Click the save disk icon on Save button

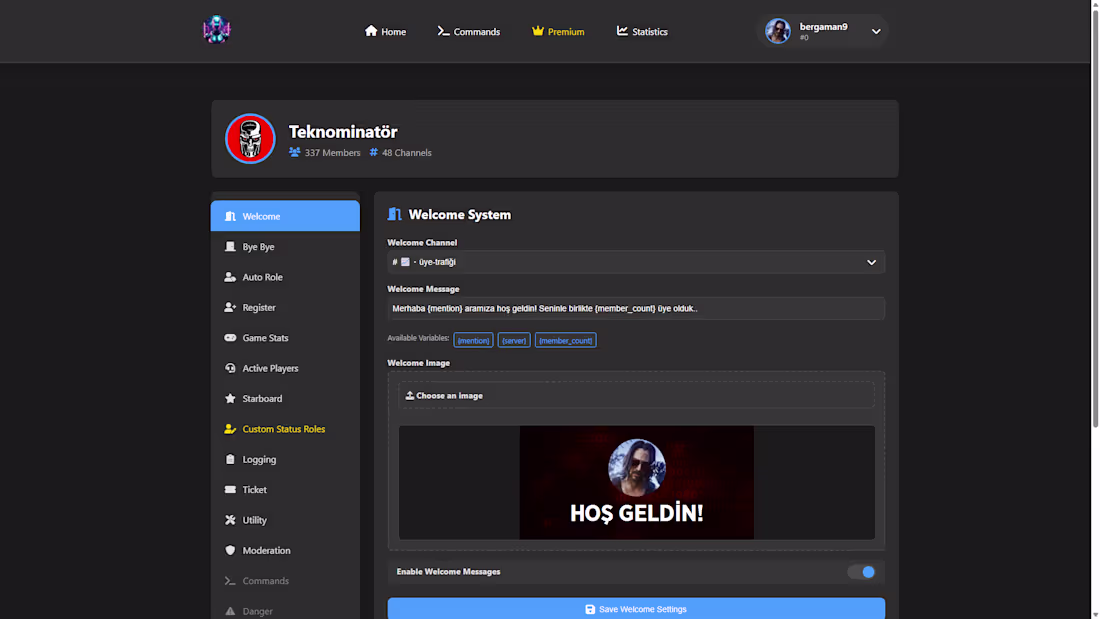coord(590,609)
